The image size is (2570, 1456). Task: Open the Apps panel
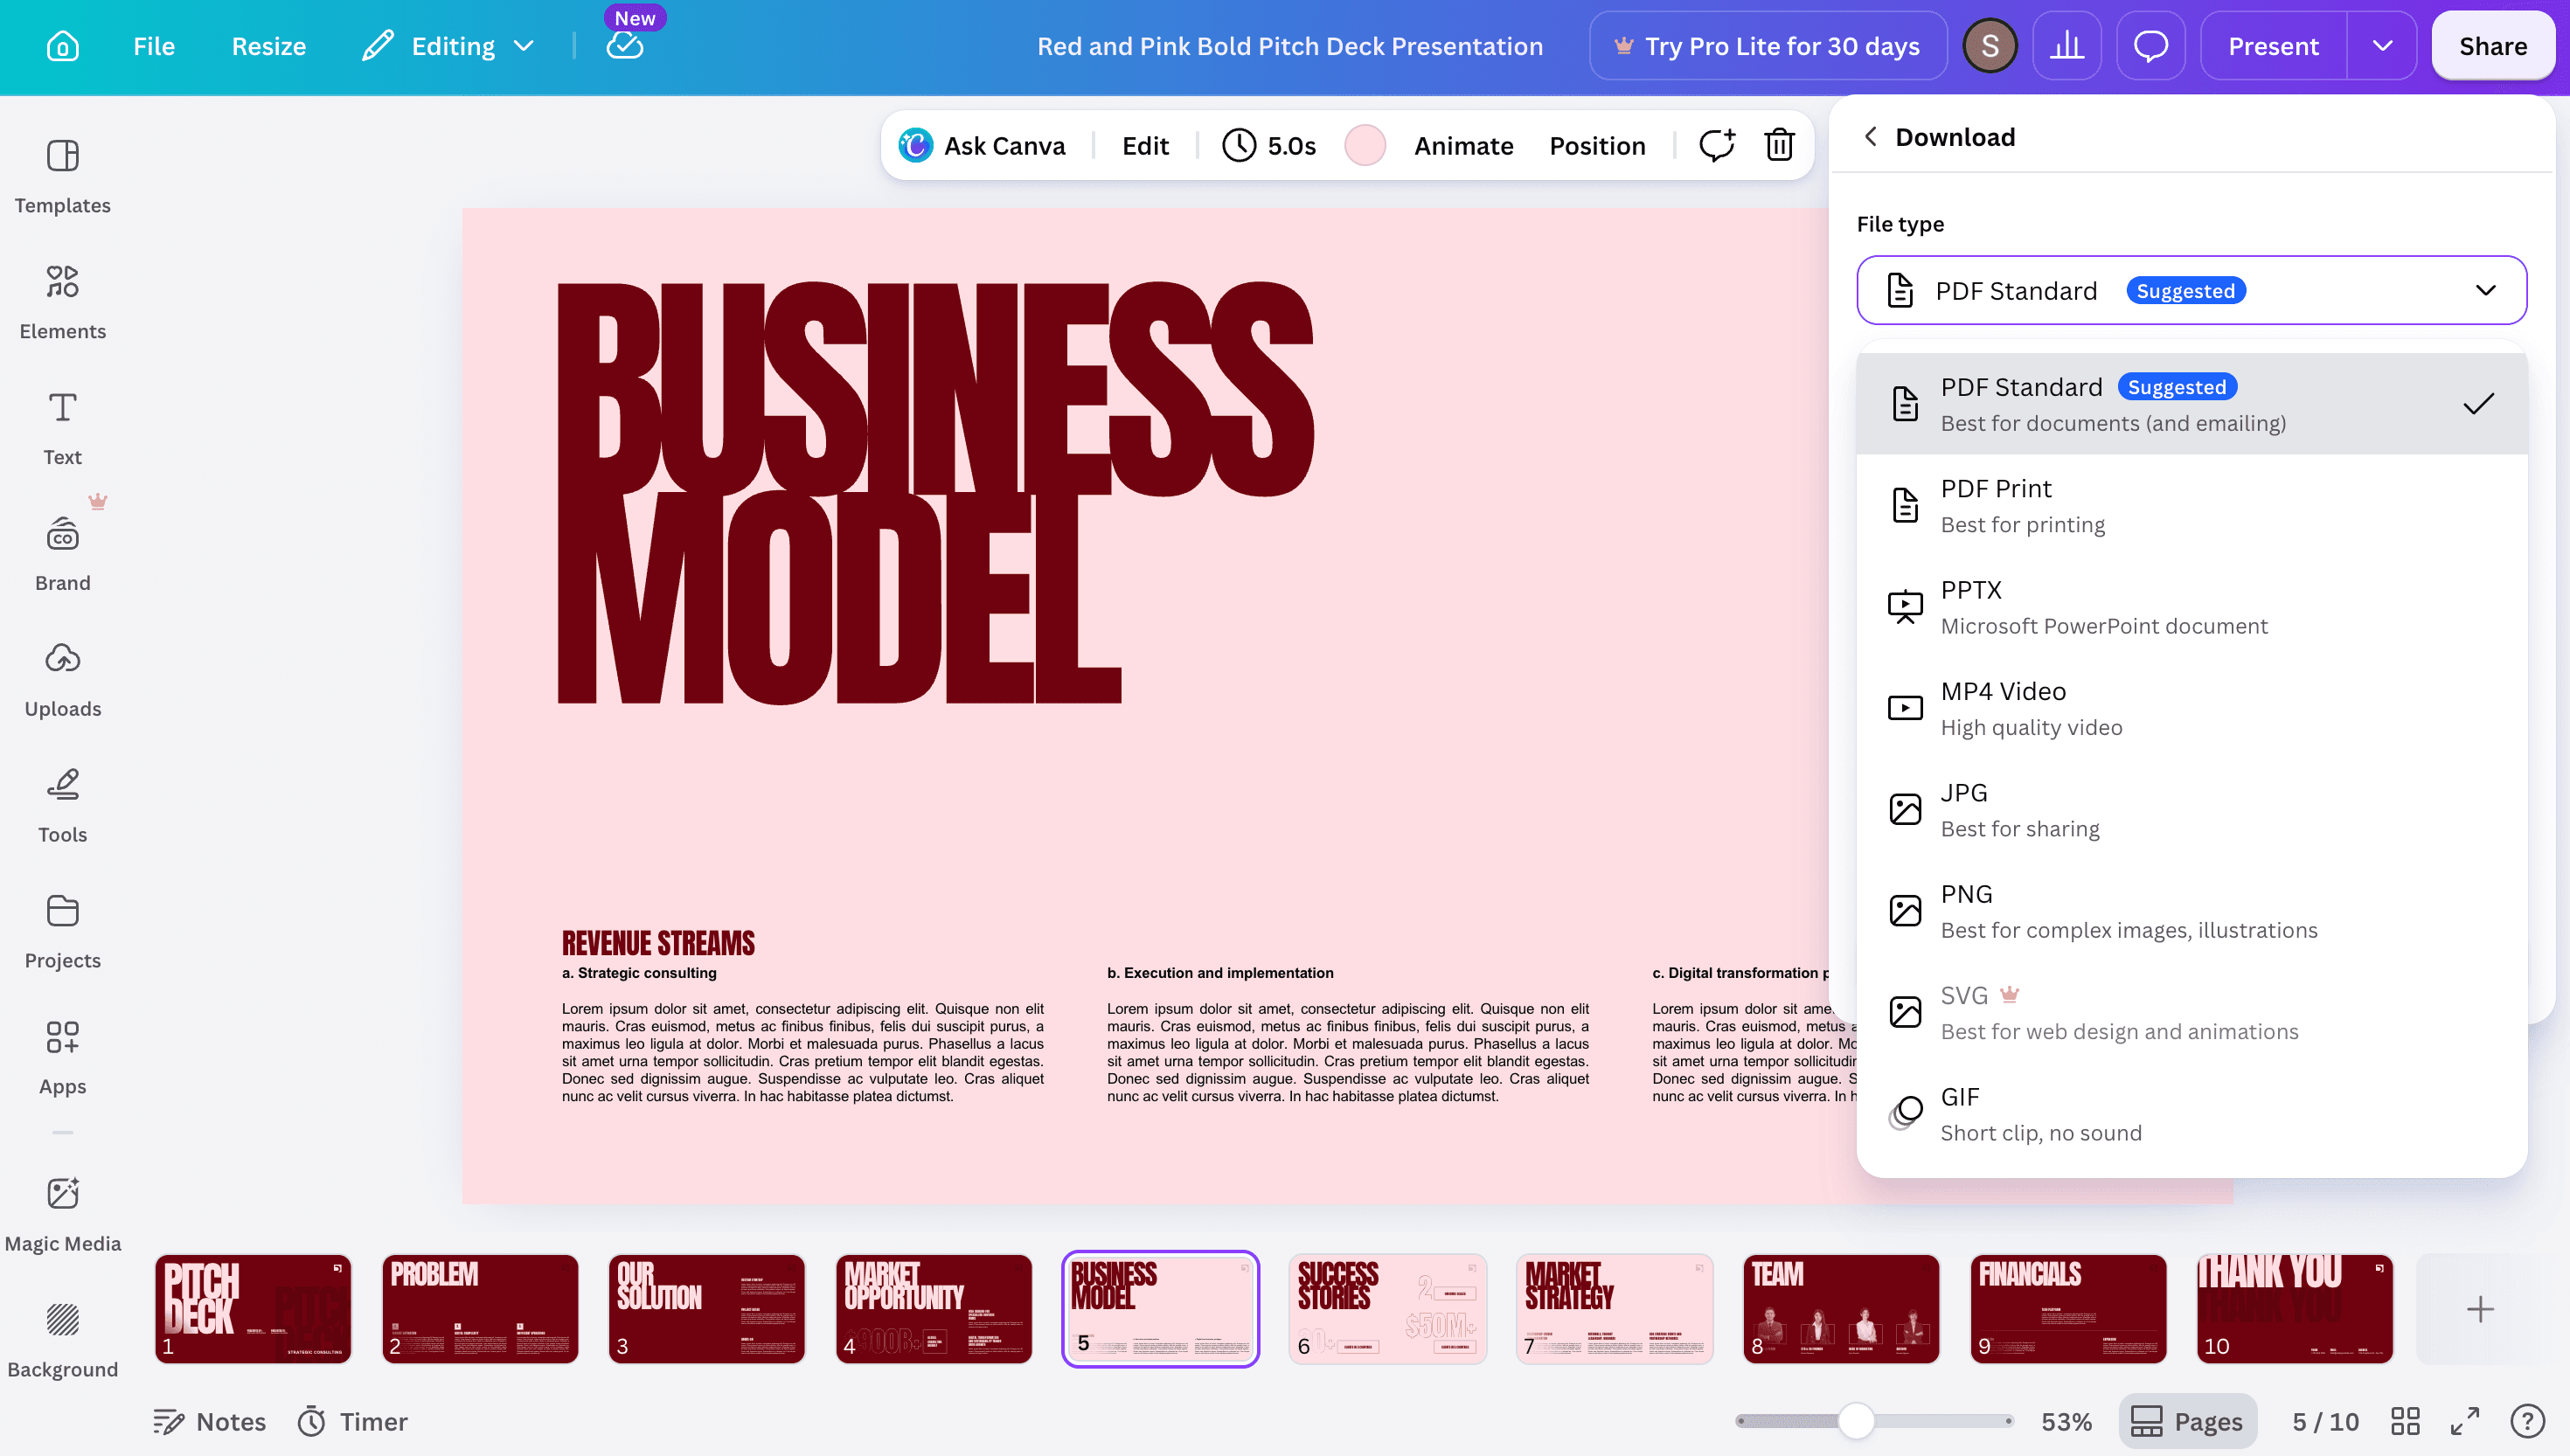pyautogui.click(x=62, y=1058)
